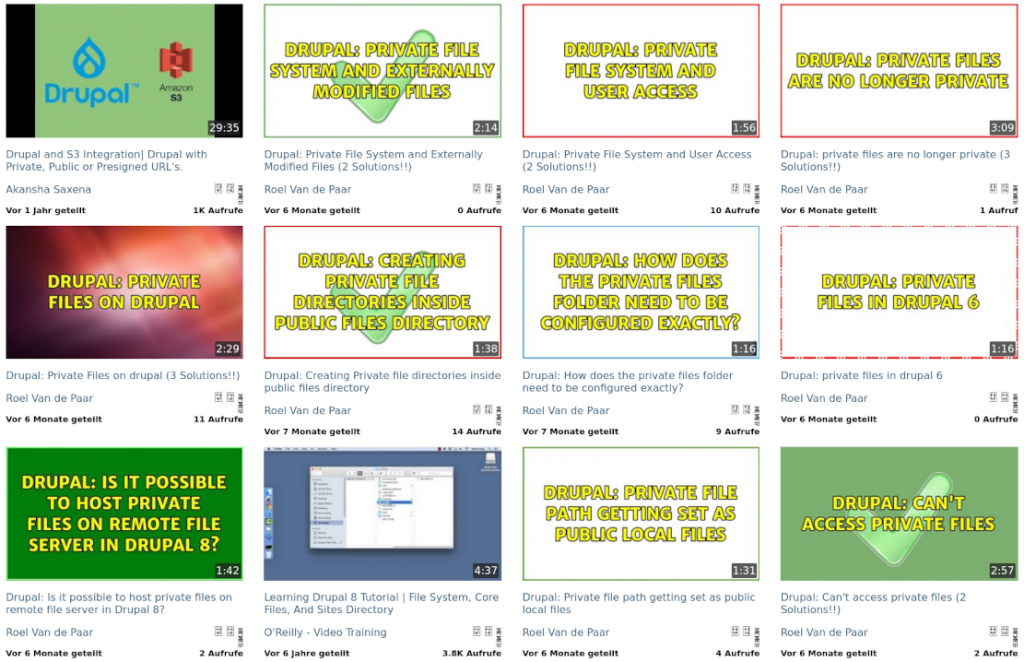The height and width of the screenshot is (662, 1024).
Task: Open O'Reilly - Video Training channel
Action: (325, 632)
